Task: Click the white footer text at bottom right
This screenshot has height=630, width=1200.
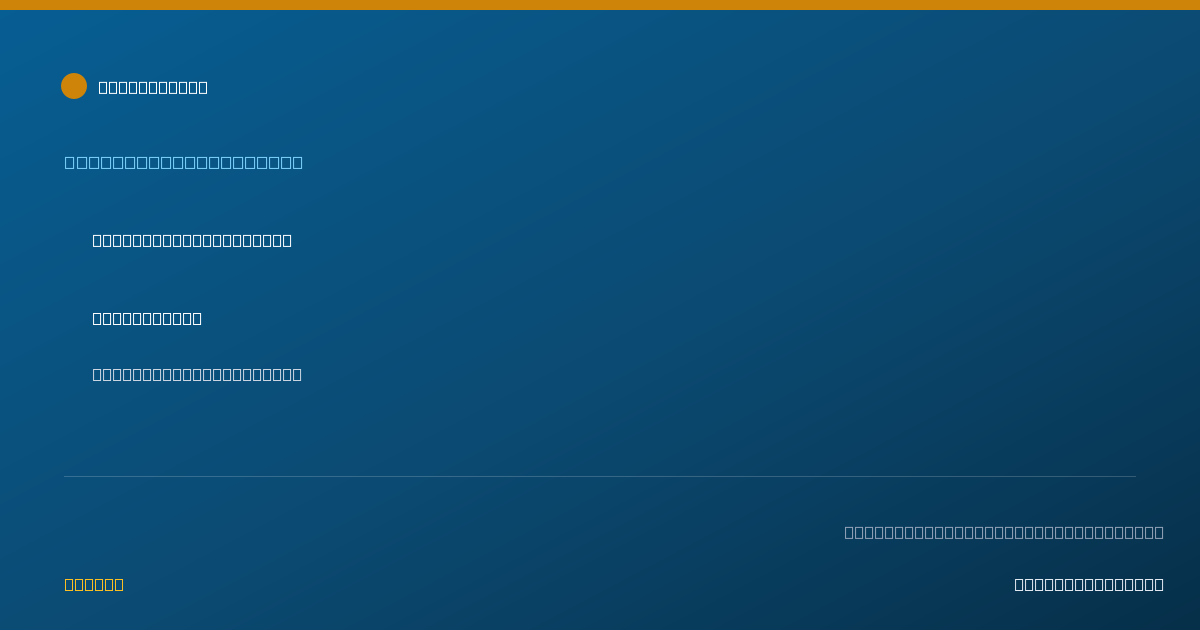Action: (1089, 584)
